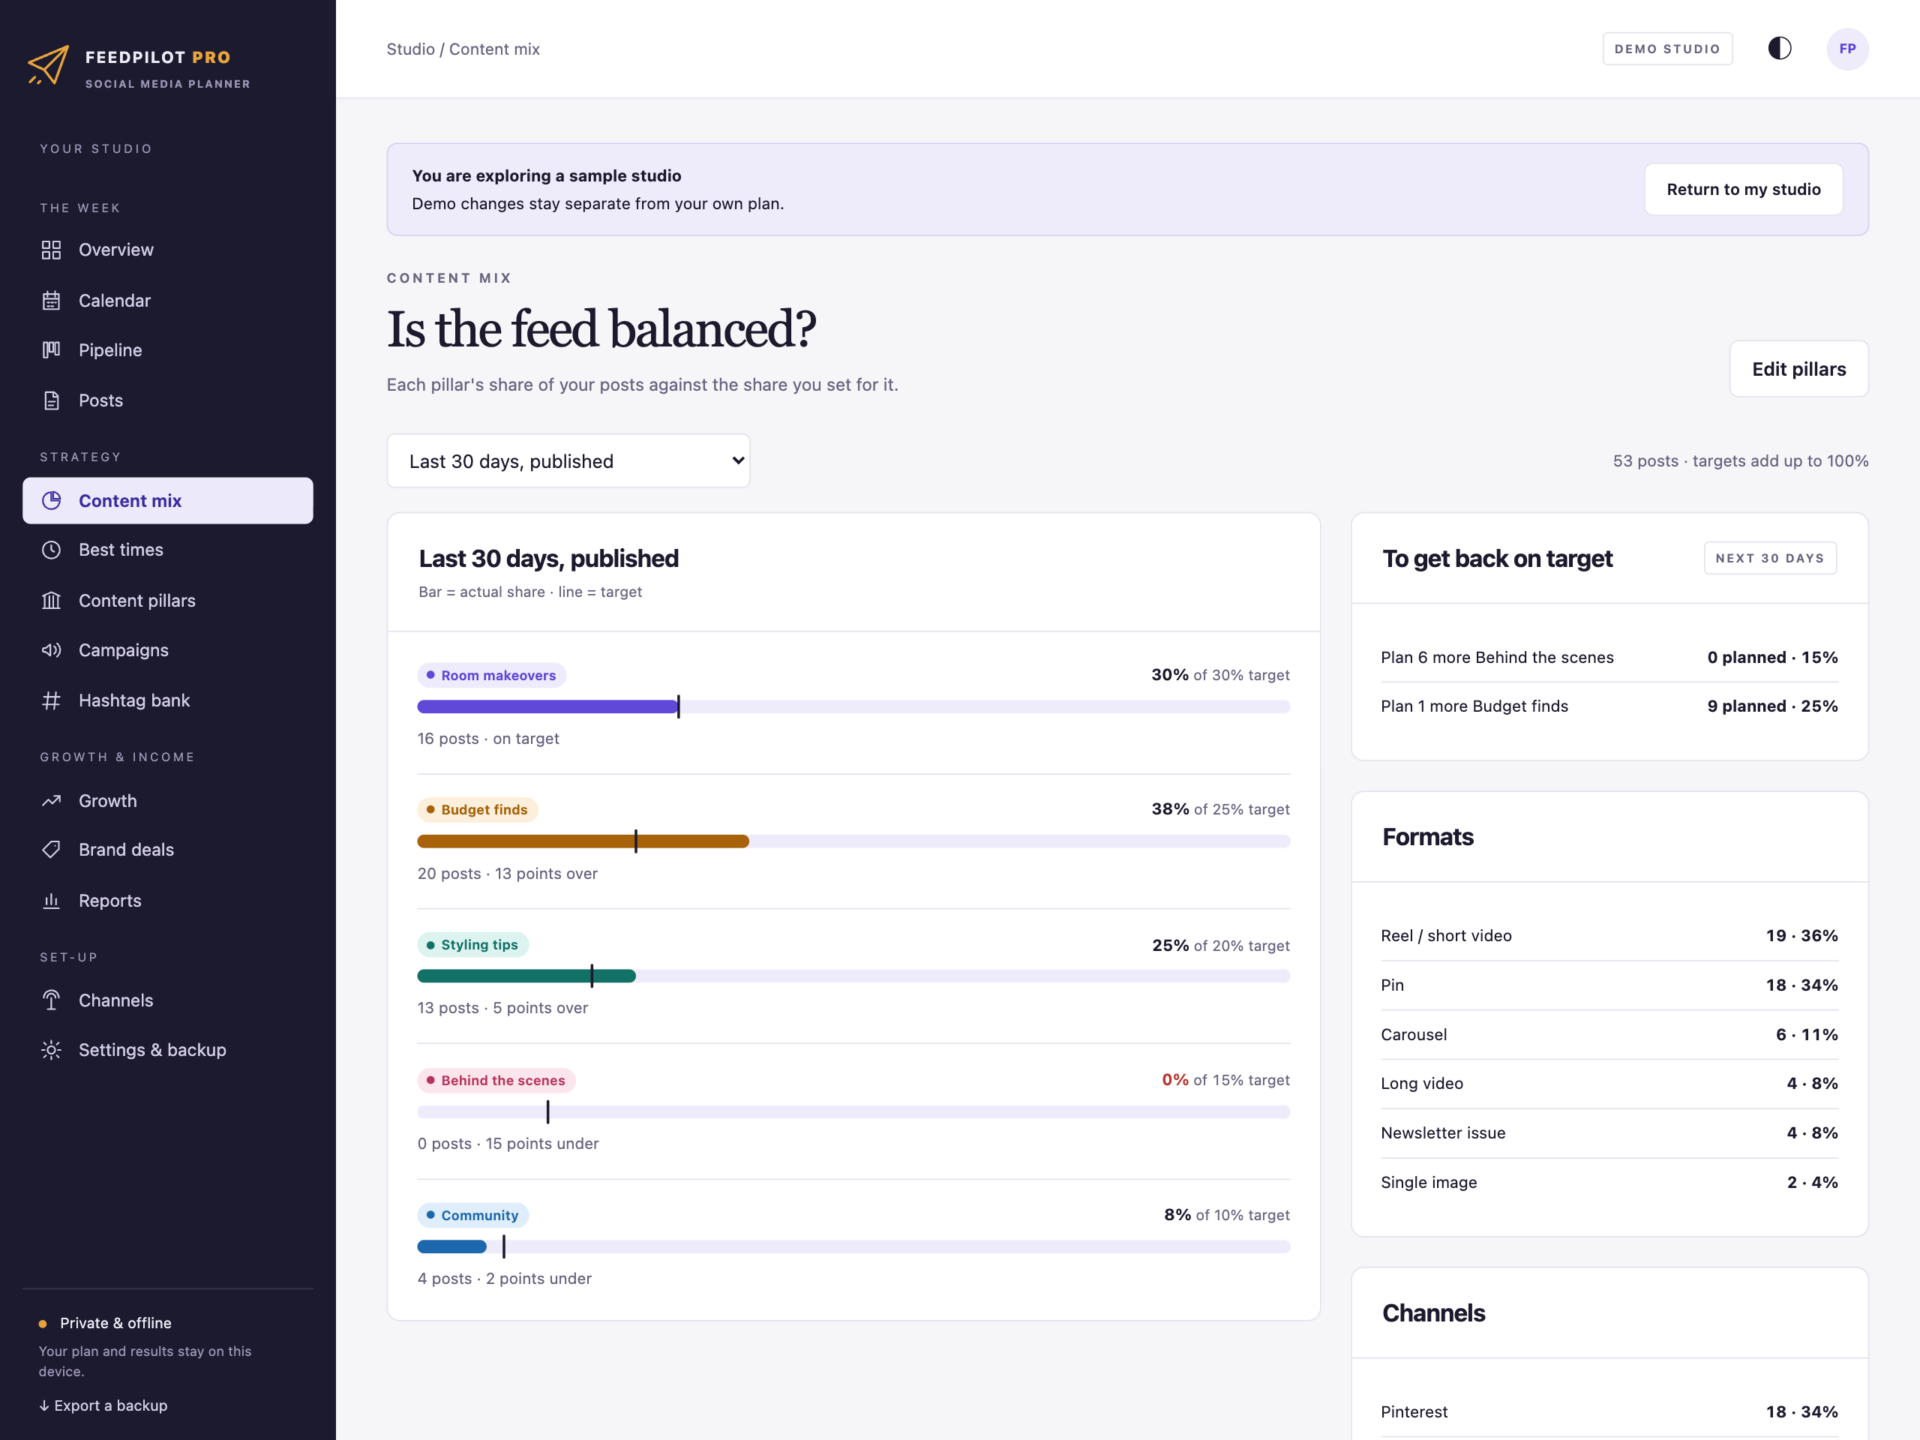Toggle the dark/light theme switch

point(1779,49)
